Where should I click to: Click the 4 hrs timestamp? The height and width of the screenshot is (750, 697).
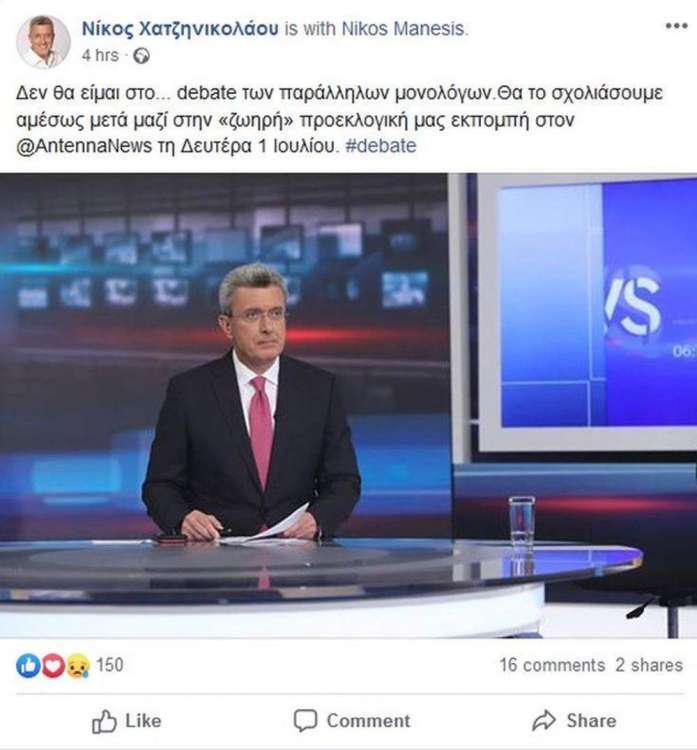point(100,55)
